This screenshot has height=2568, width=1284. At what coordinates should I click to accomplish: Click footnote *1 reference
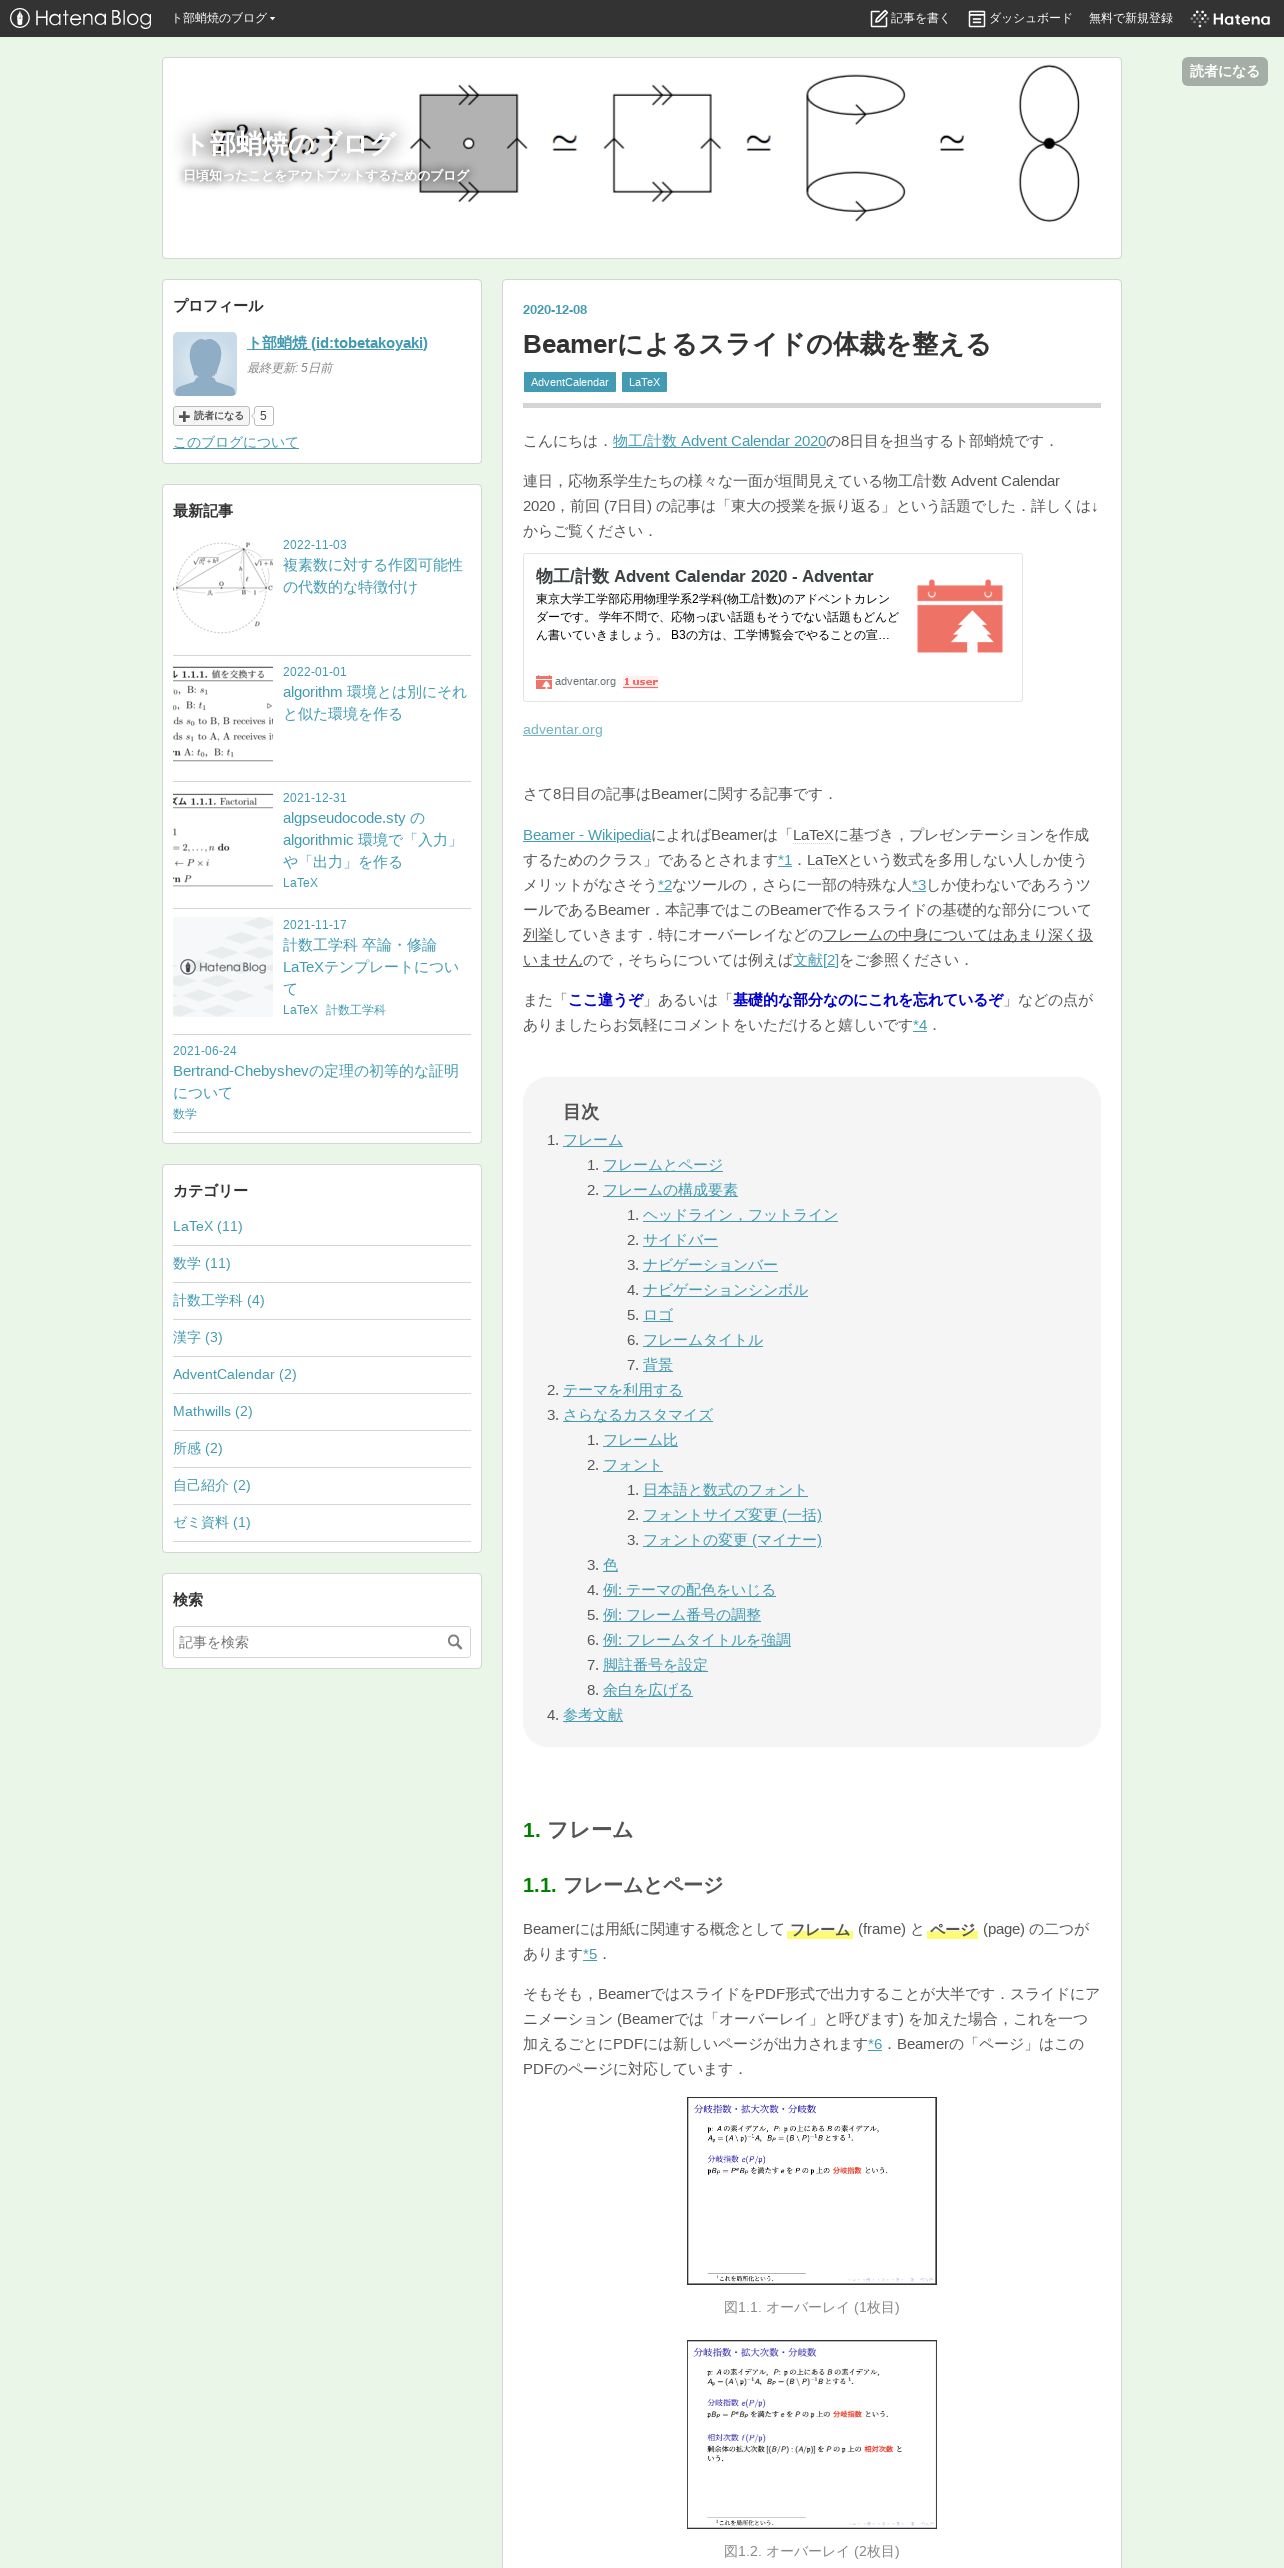tap(785, 860)
